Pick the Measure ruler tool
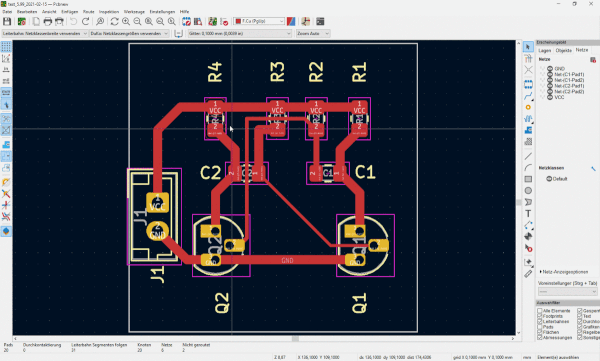 point(528,273)
